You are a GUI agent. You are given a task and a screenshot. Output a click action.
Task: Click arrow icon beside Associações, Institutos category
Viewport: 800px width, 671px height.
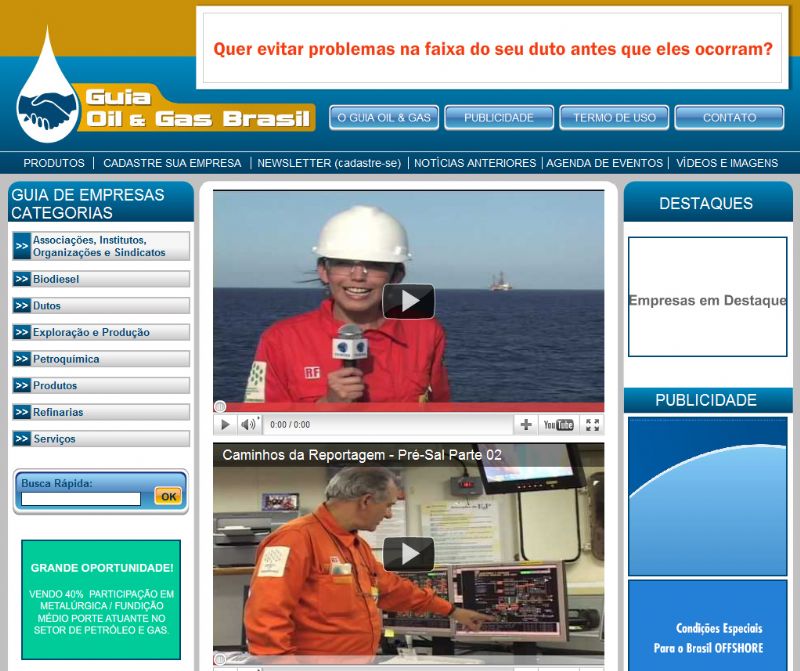(x=22, y=246)
